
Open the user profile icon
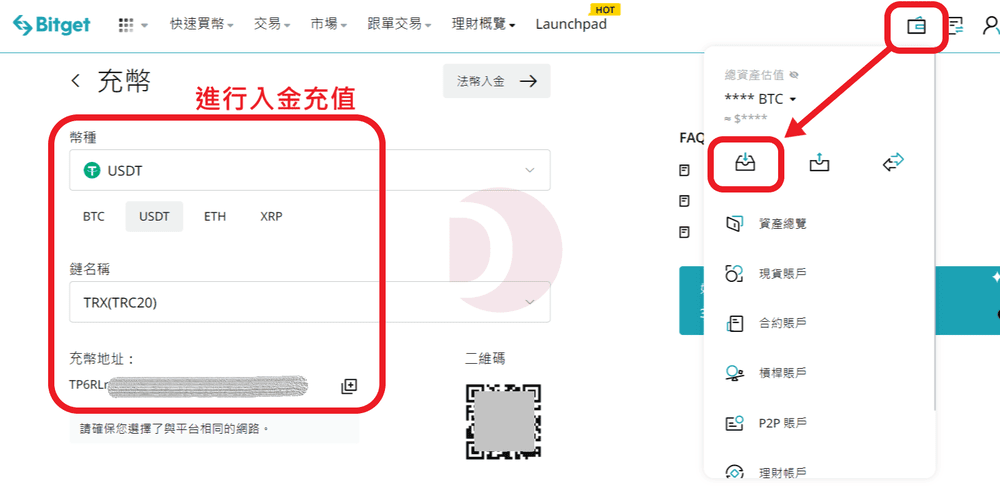click(991, 26)
